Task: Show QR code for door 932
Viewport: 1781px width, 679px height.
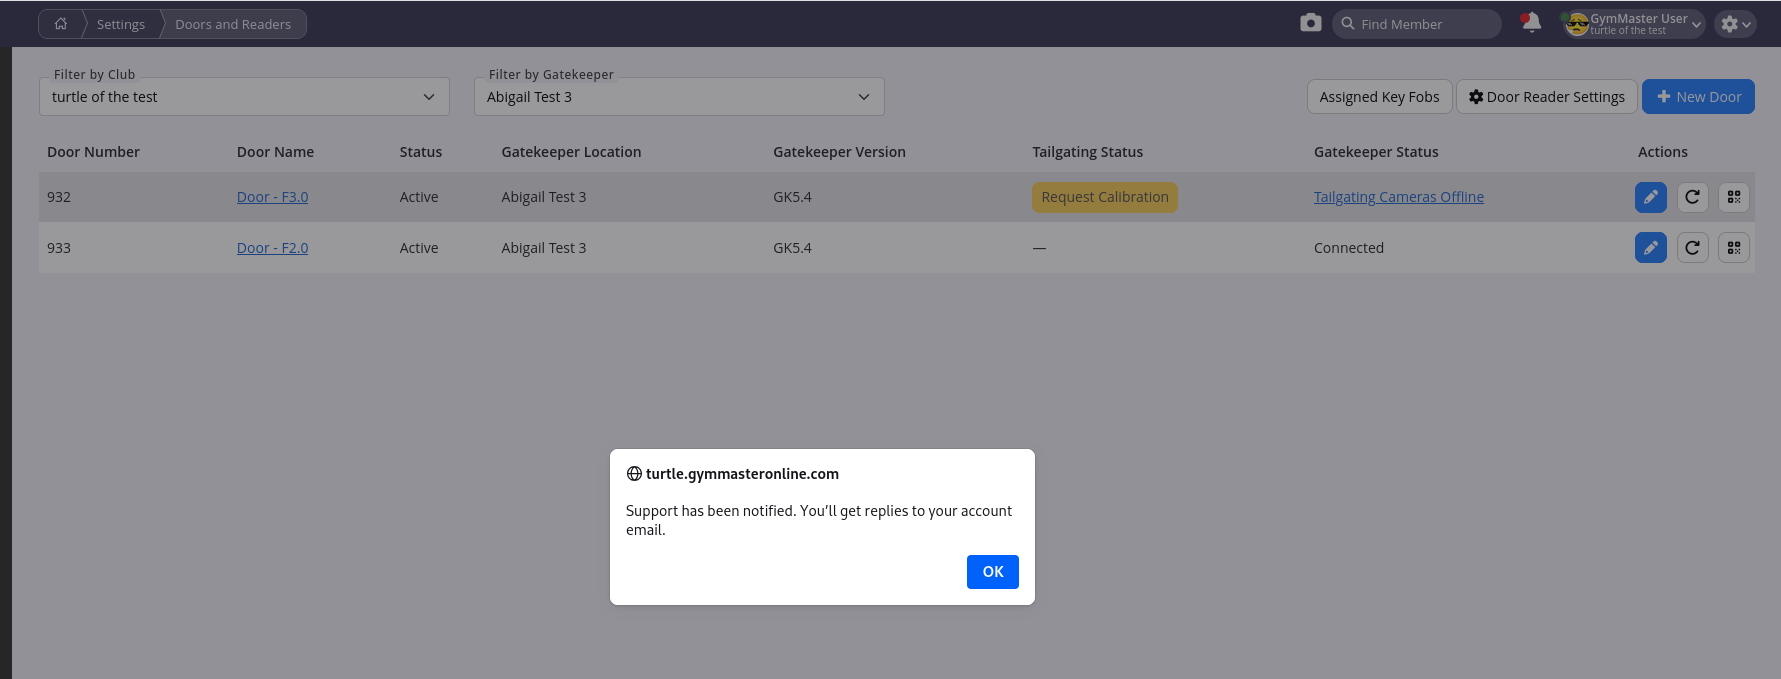Action: click(x=1734, y=197)
